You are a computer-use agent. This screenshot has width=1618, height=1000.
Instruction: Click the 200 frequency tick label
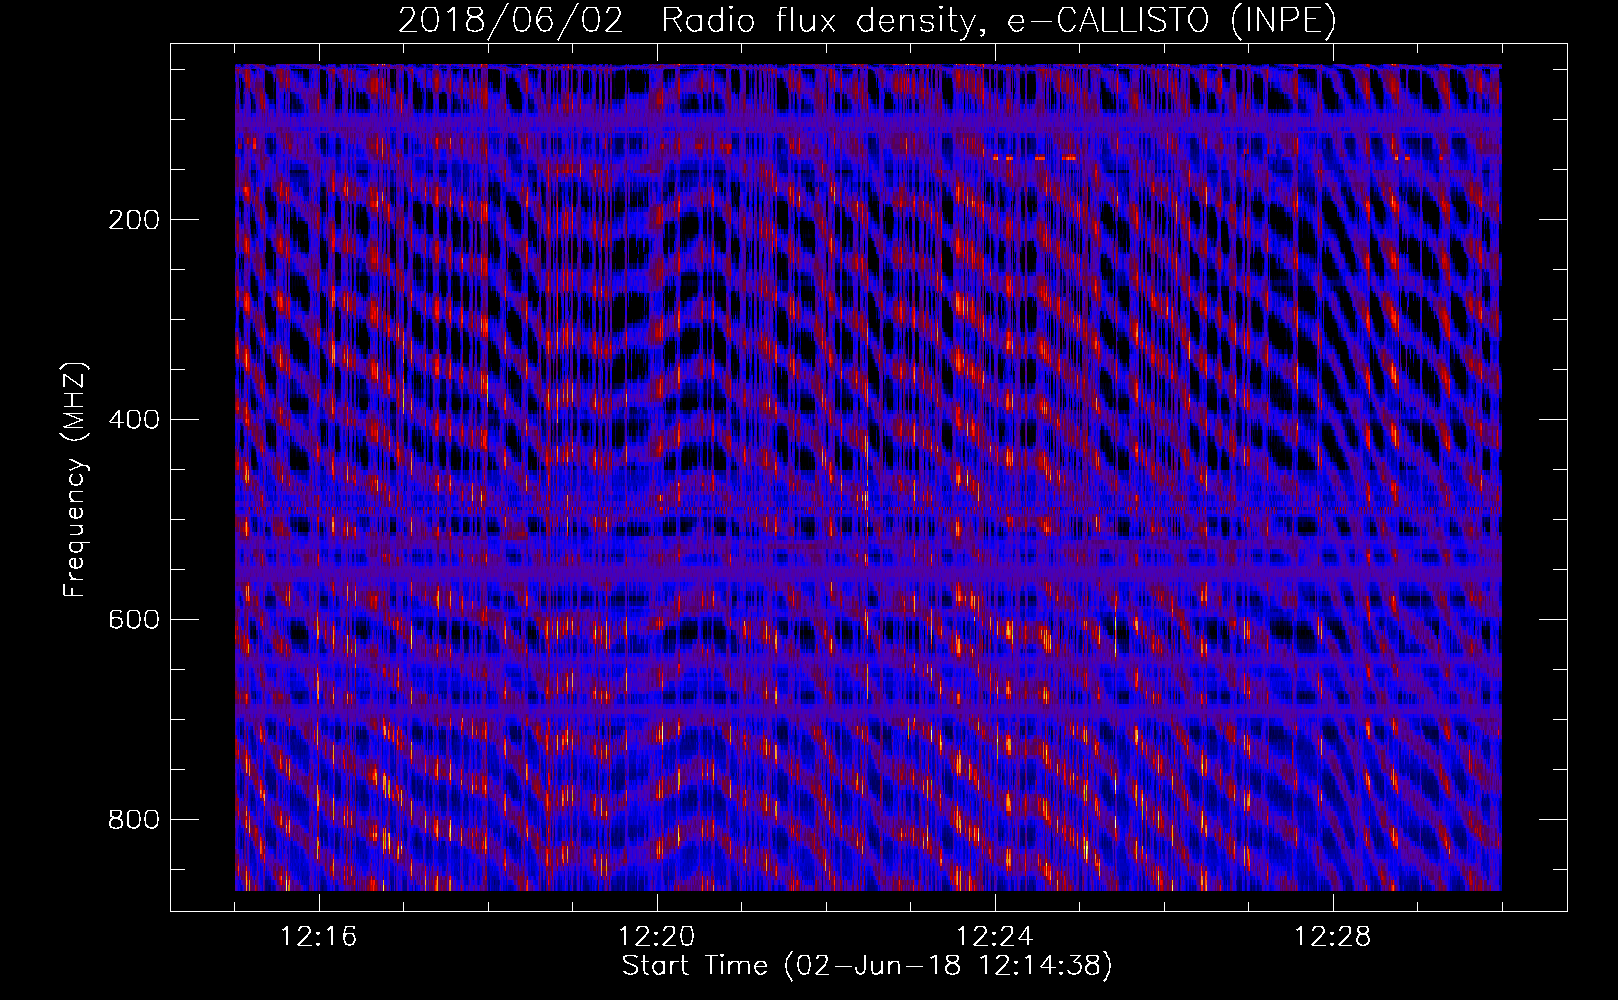[x=133, y=220]
